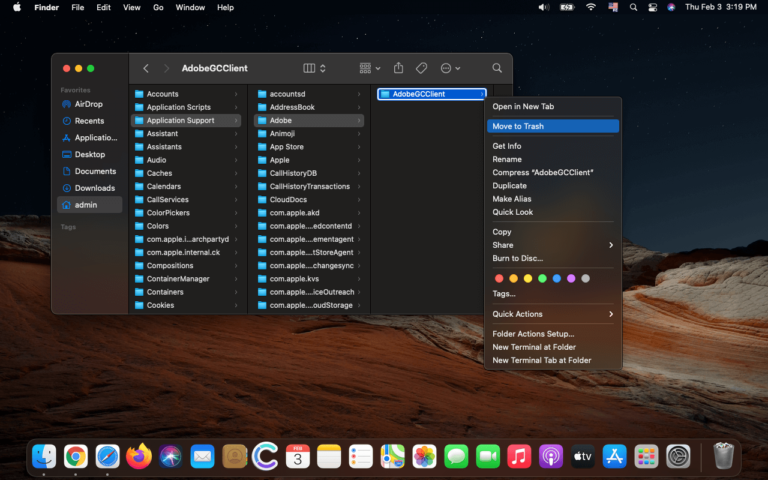
Task: Expand the Quick Actions submenu
Action: coord(552,314)
